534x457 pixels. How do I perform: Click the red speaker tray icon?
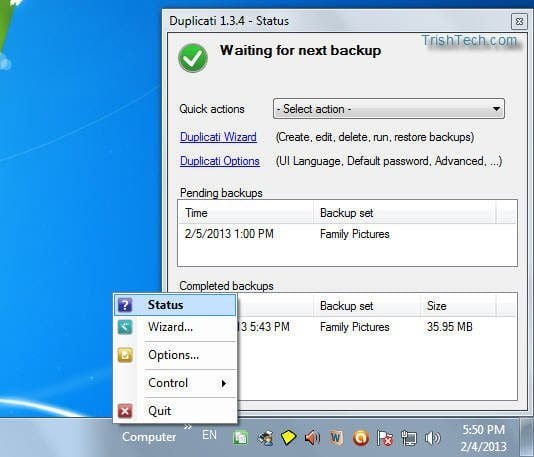tap(312, 438)
